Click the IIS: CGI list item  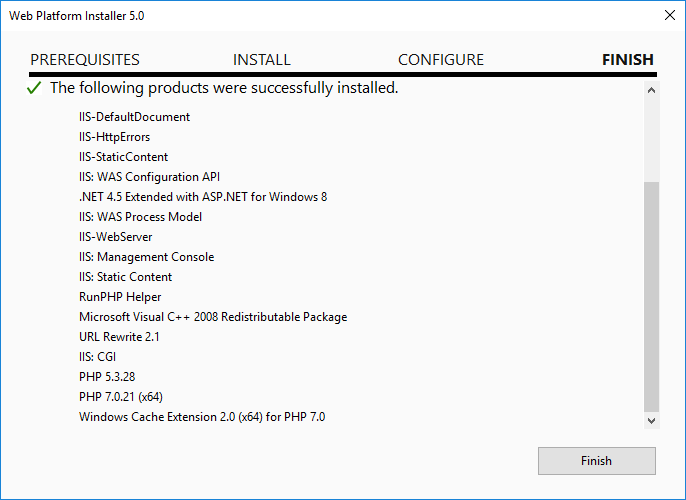pyautogui.click(x=98, y=357)
